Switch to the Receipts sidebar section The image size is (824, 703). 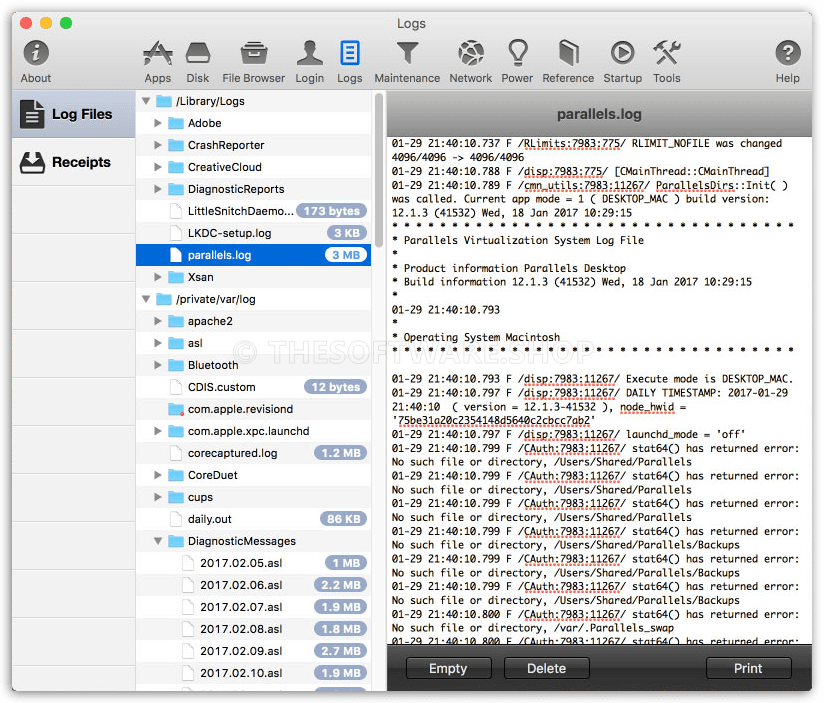point(70,162)
